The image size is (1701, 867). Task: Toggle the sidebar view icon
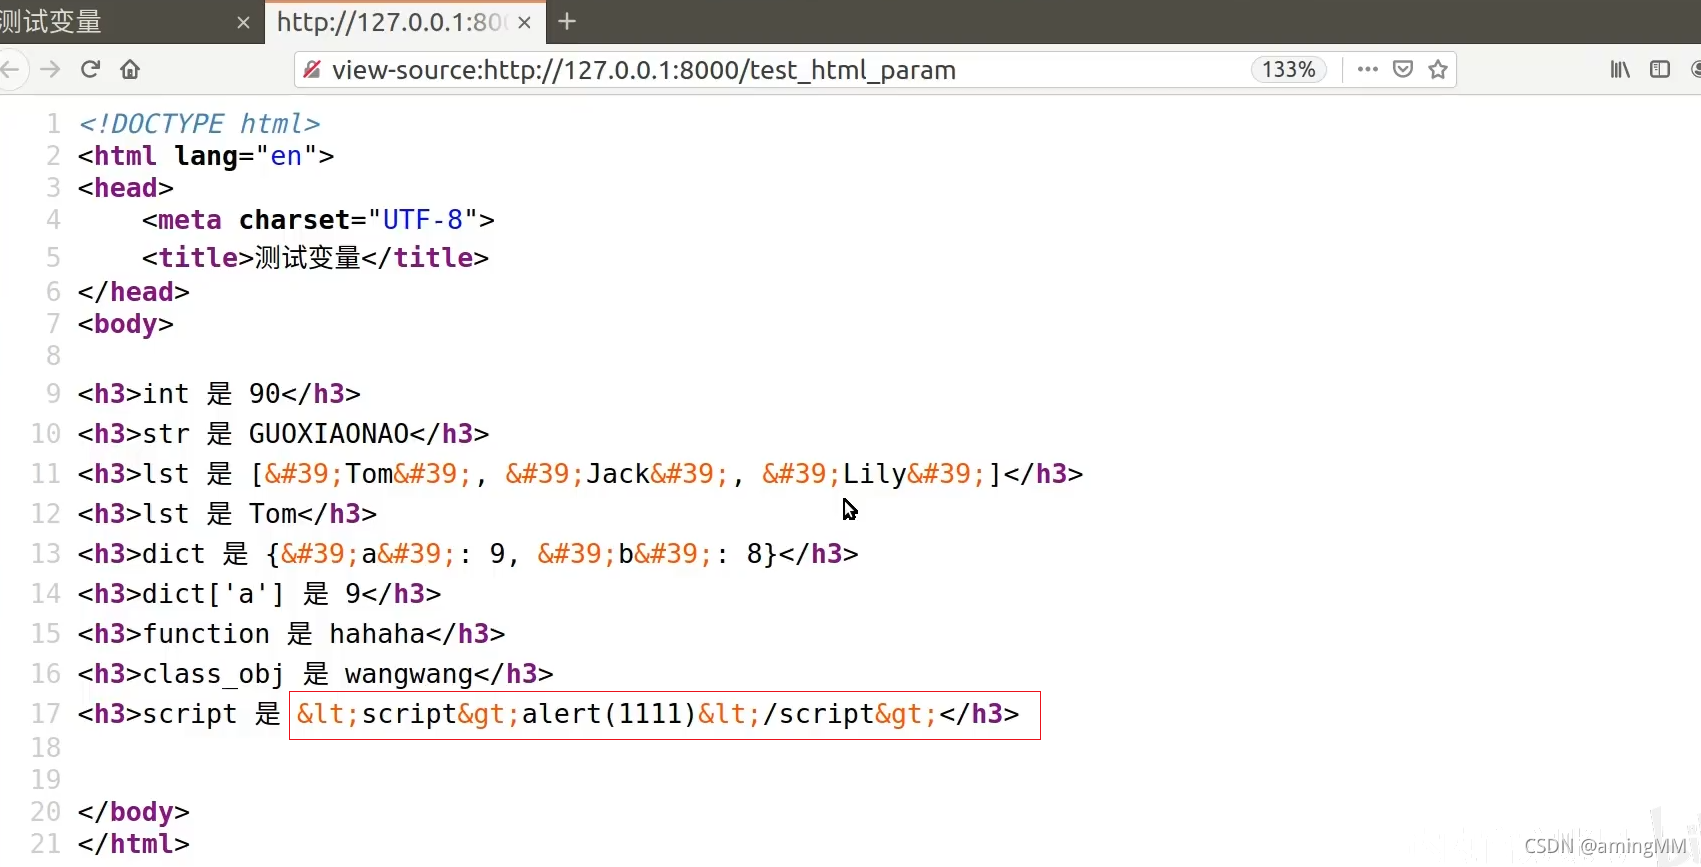(x=1660, y=69)
